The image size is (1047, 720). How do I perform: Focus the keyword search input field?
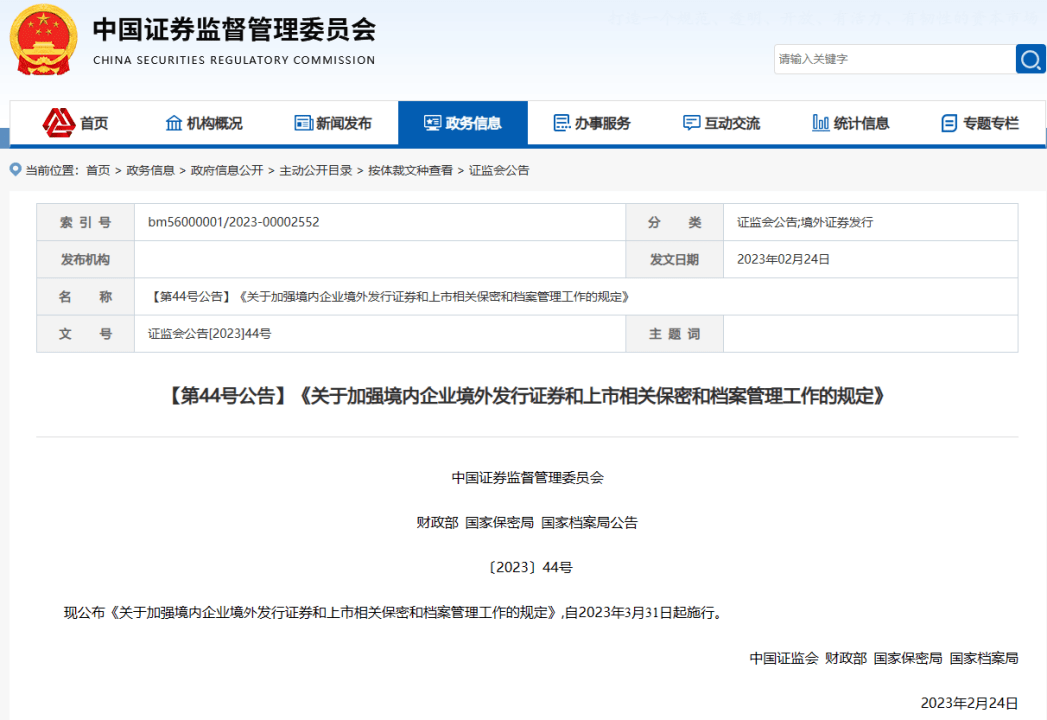click(x=895, y=59)
